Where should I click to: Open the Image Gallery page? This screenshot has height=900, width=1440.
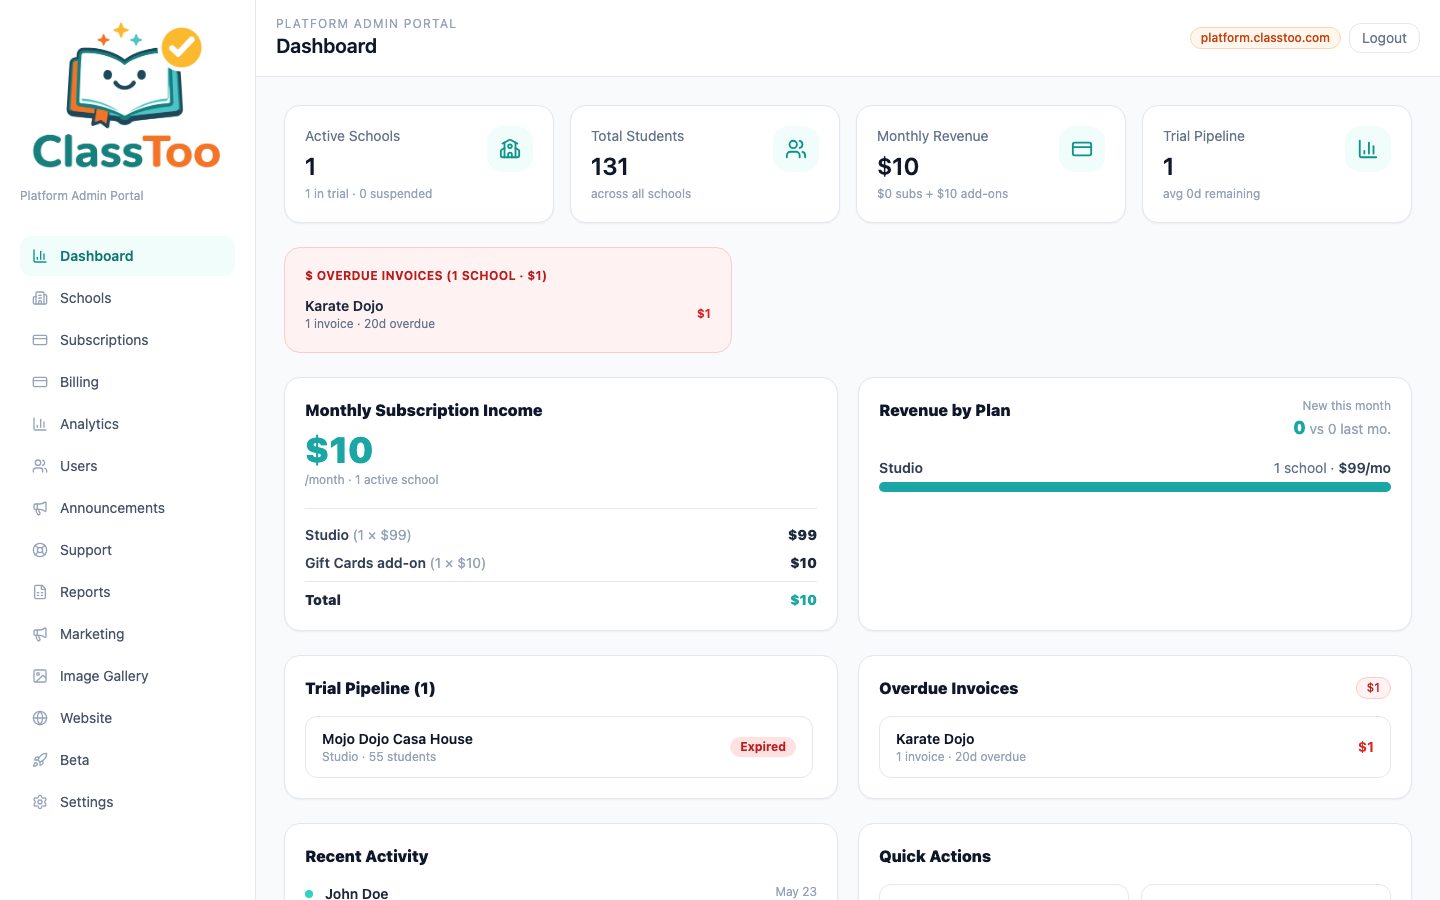127,676
